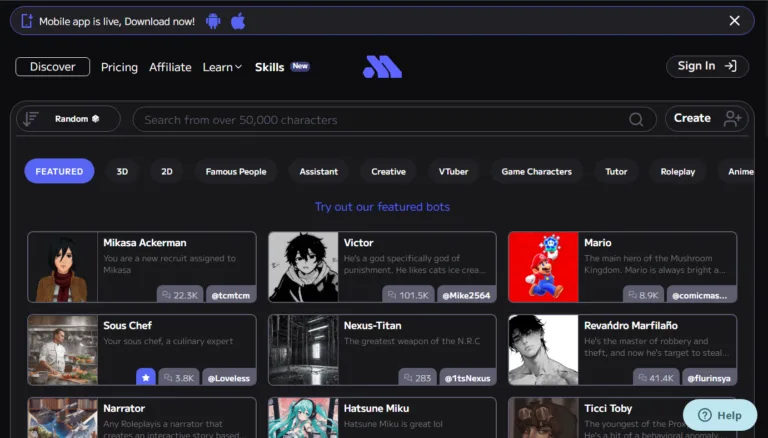This screenshot has height=438, width=768.
Task: Open Mario character thumbnail
Action: coord(544,267)
